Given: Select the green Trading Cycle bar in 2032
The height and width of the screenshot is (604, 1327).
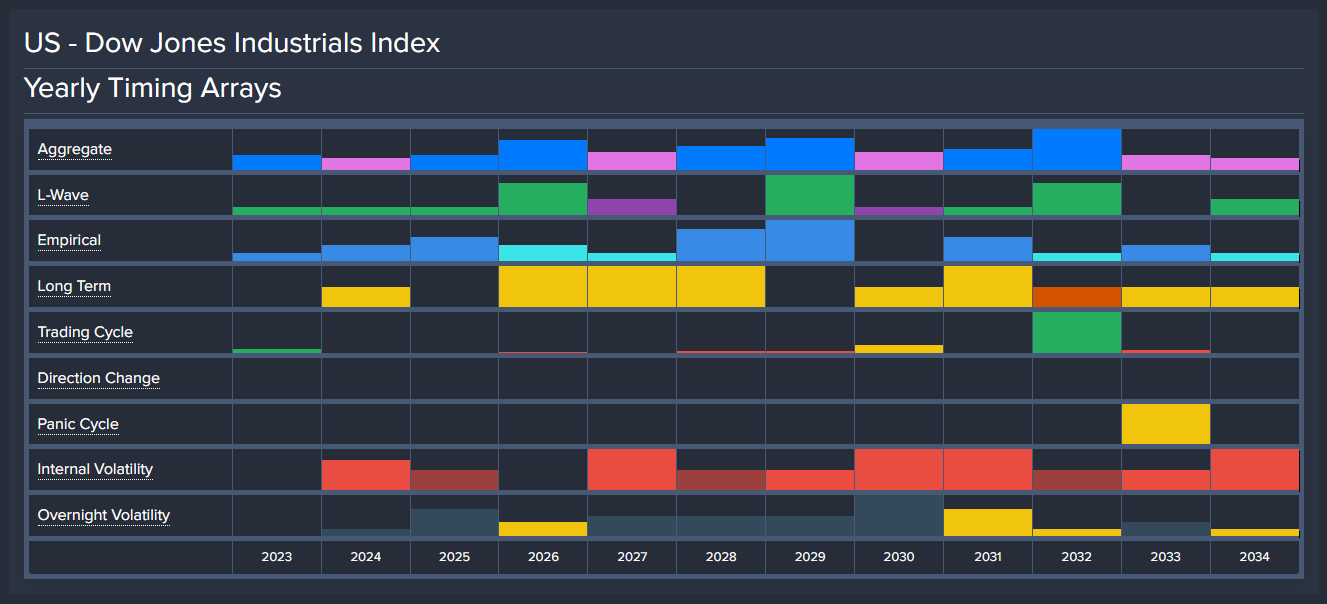Looking at the screenshot, I should click(1076, 332).
